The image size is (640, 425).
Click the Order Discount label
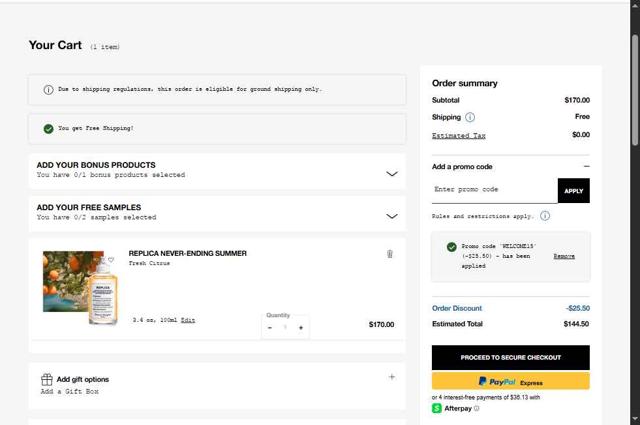pyautogui.click(x=457, y=308)
